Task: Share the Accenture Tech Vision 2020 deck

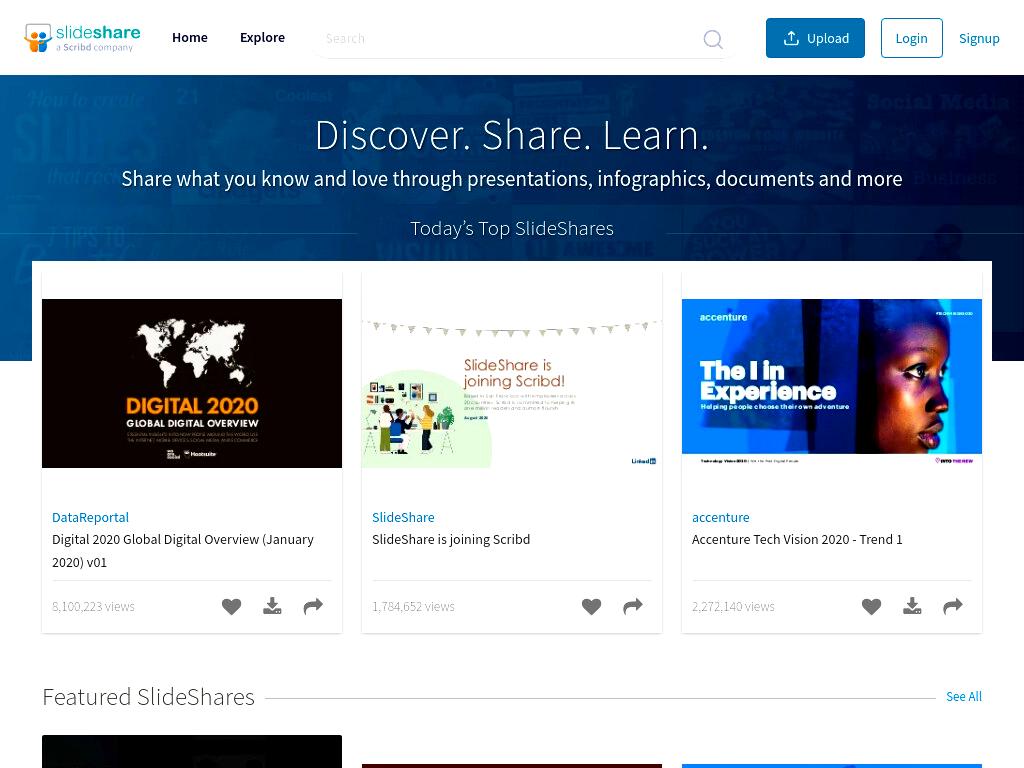Action: (x=953, y=607)
